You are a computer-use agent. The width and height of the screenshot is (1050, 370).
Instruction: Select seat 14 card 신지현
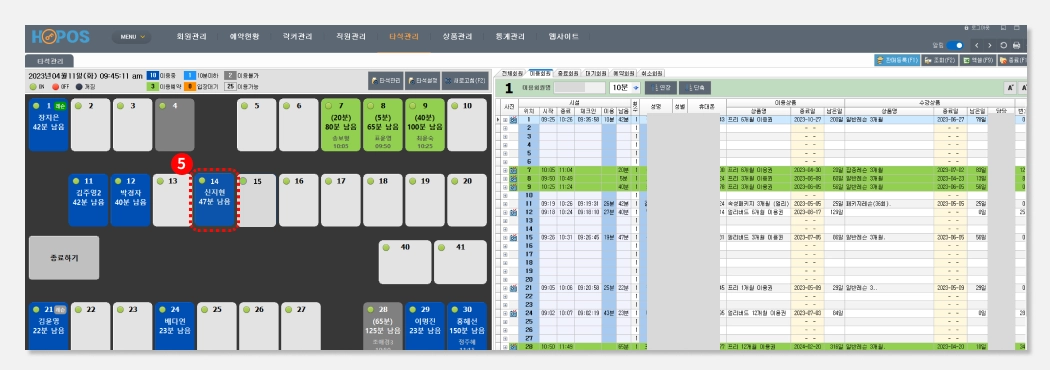click(x=215, y=201)
